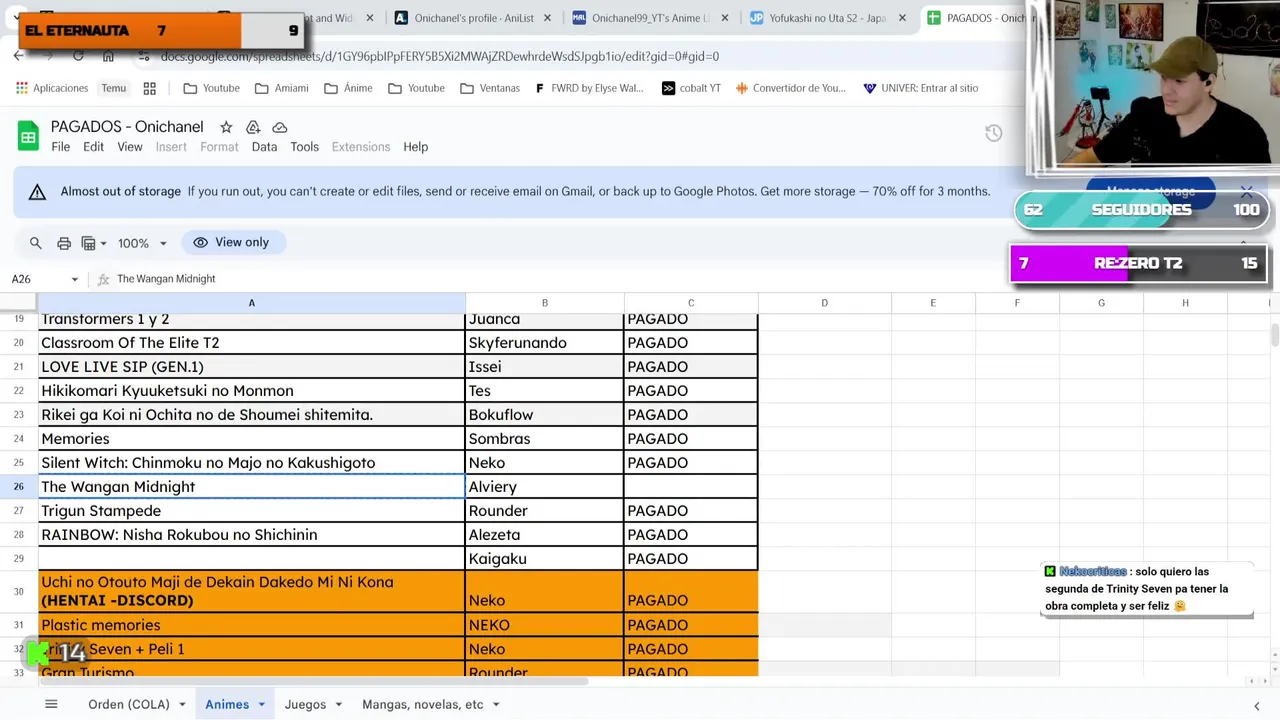Open the Ventanas bookmark folder

(x=490, y=88)
